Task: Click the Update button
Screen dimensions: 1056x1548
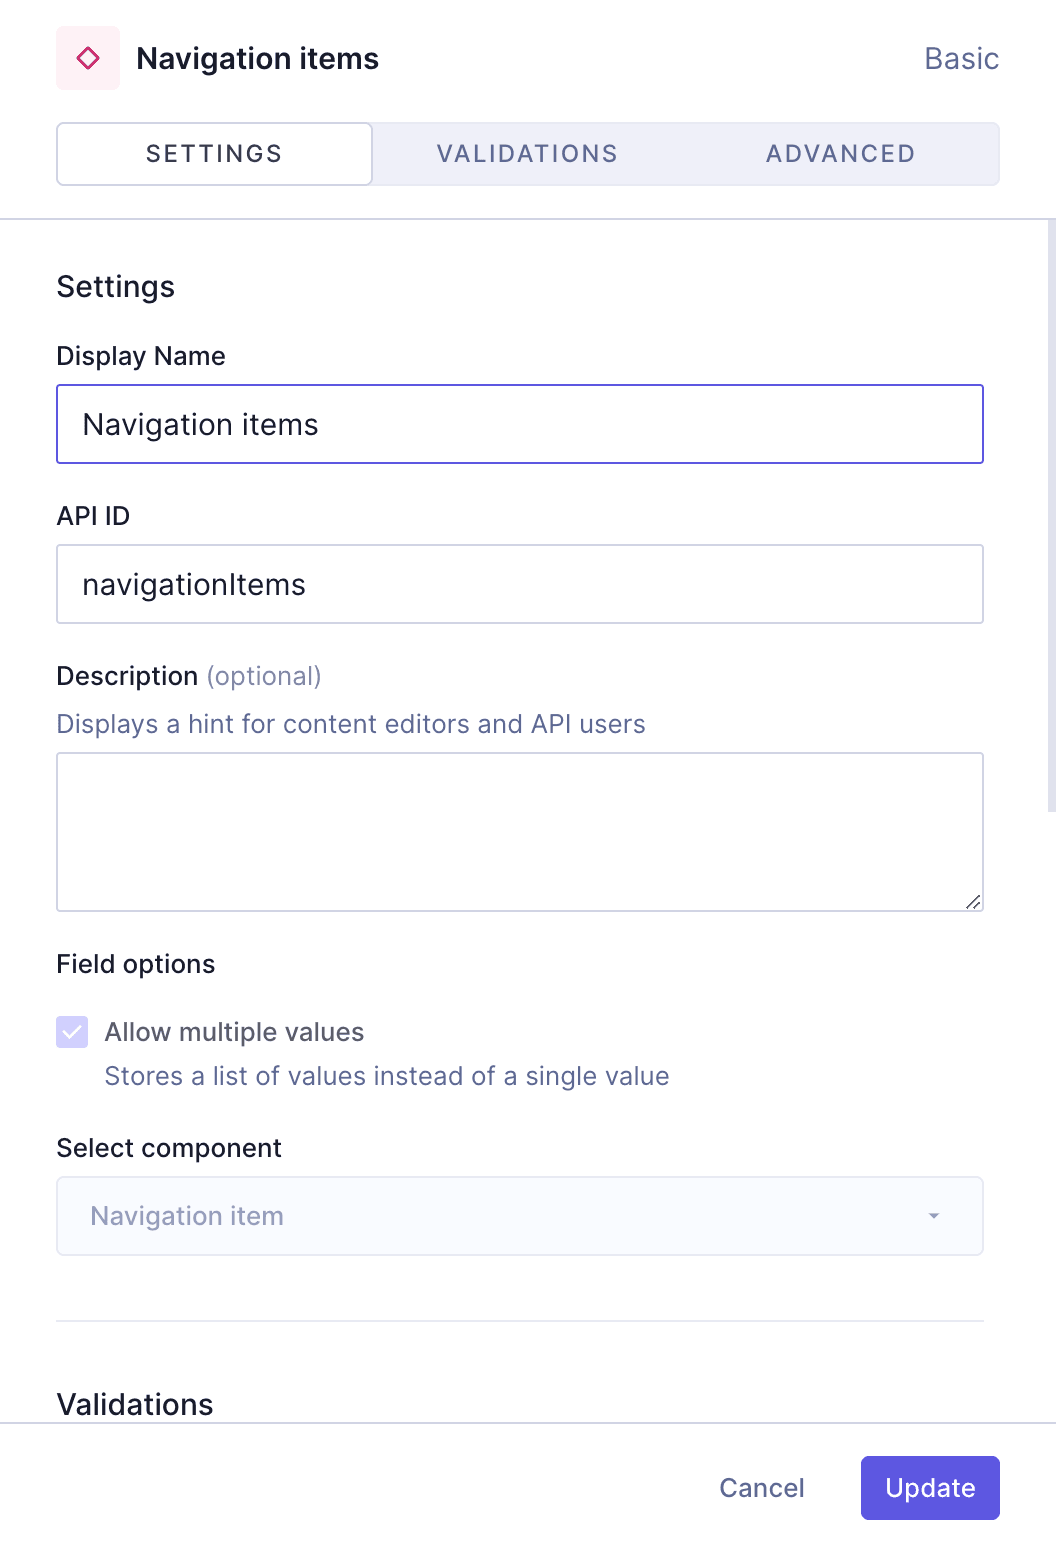Action: pyautogui.click(x=929, y=1488)
